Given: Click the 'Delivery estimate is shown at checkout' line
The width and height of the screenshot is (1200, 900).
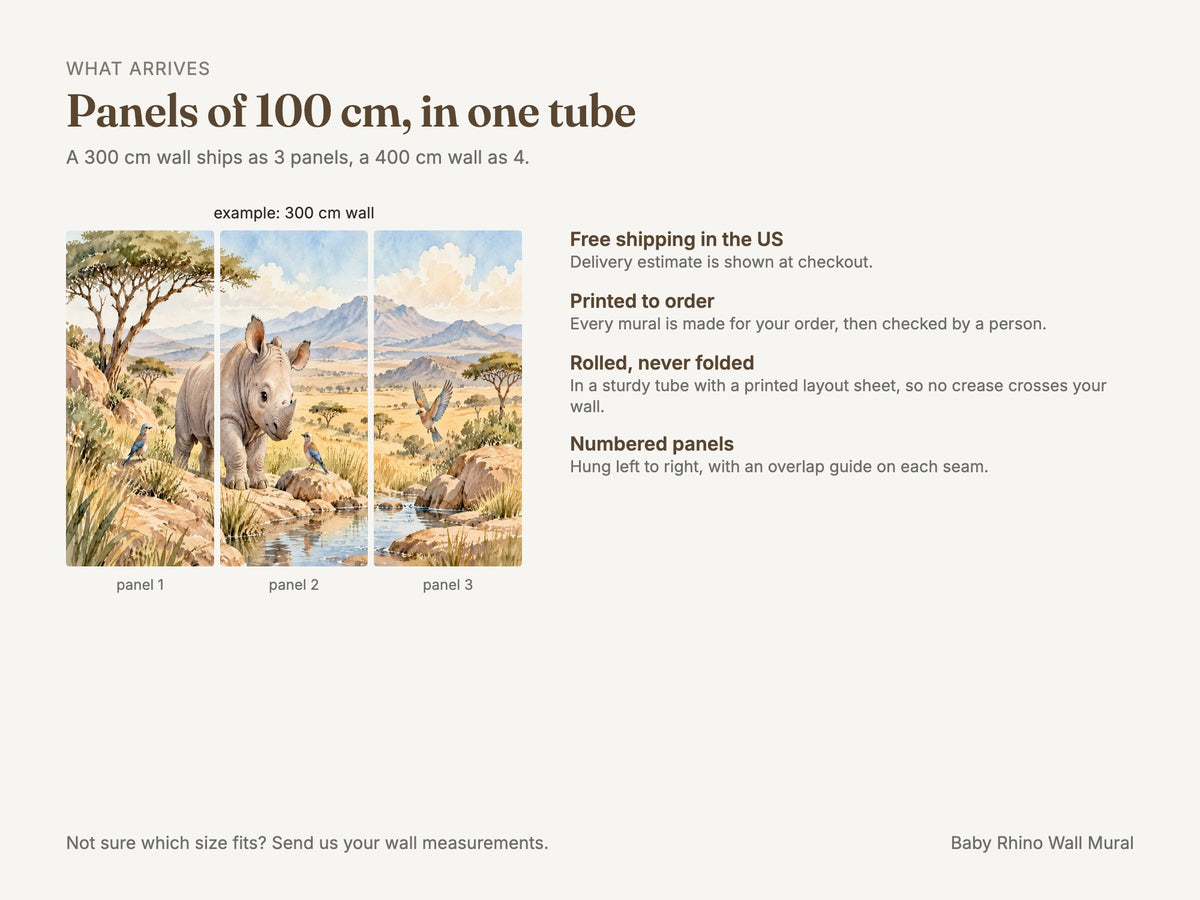Looking at the screenshot, I should [x=721, y=262].
